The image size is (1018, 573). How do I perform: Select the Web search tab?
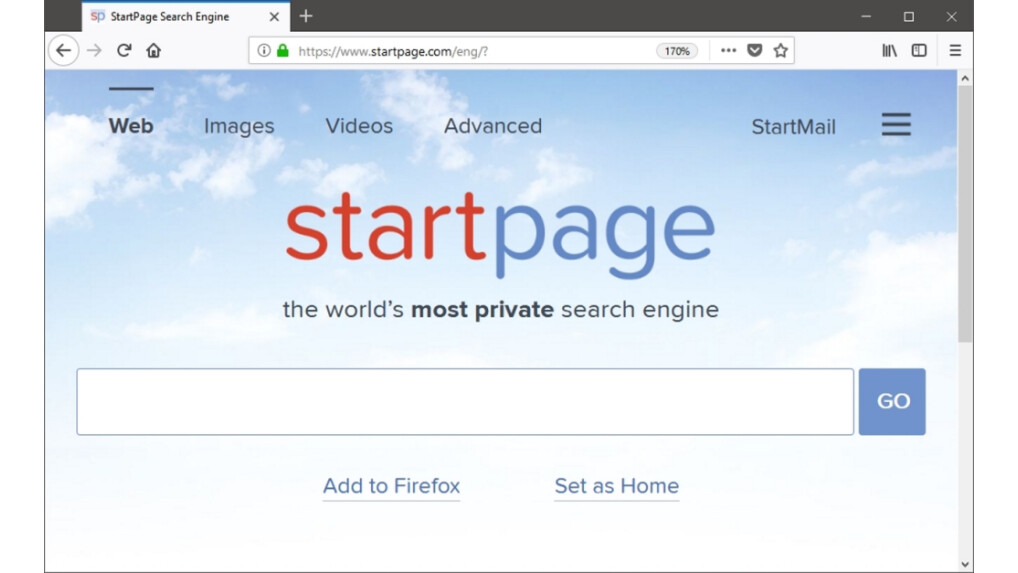pyautogui.click(x=130, y=126)
